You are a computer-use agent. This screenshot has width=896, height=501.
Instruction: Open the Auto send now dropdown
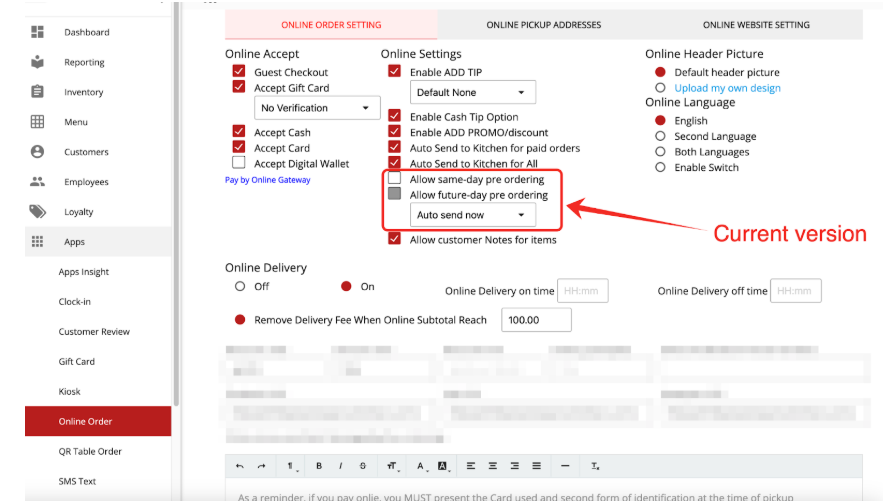click(473, 215)
